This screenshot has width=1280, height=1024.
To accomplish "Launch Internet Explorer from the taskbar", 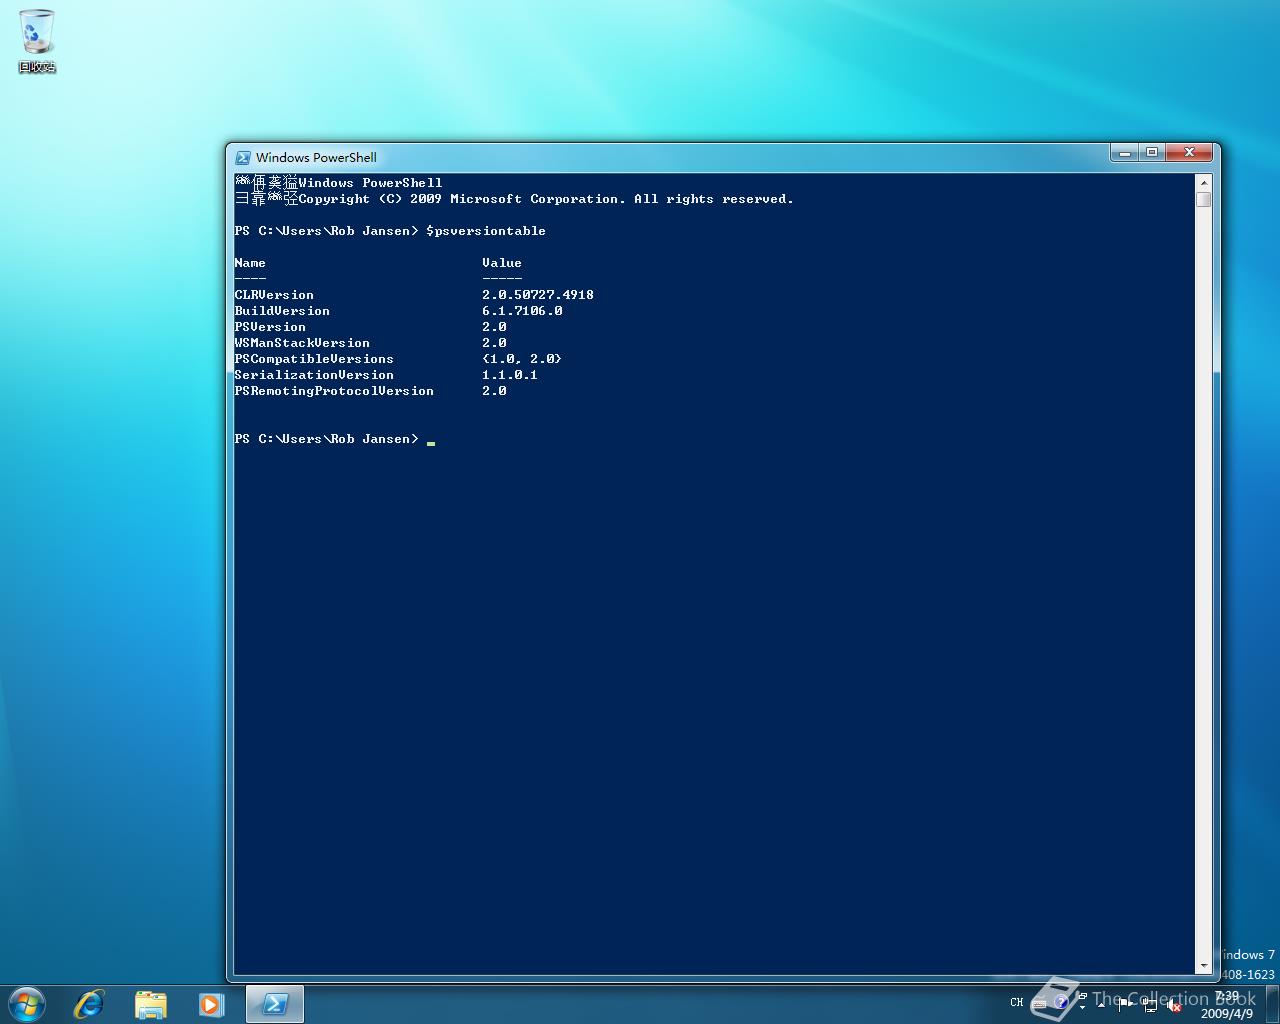I will [89, 1004].
